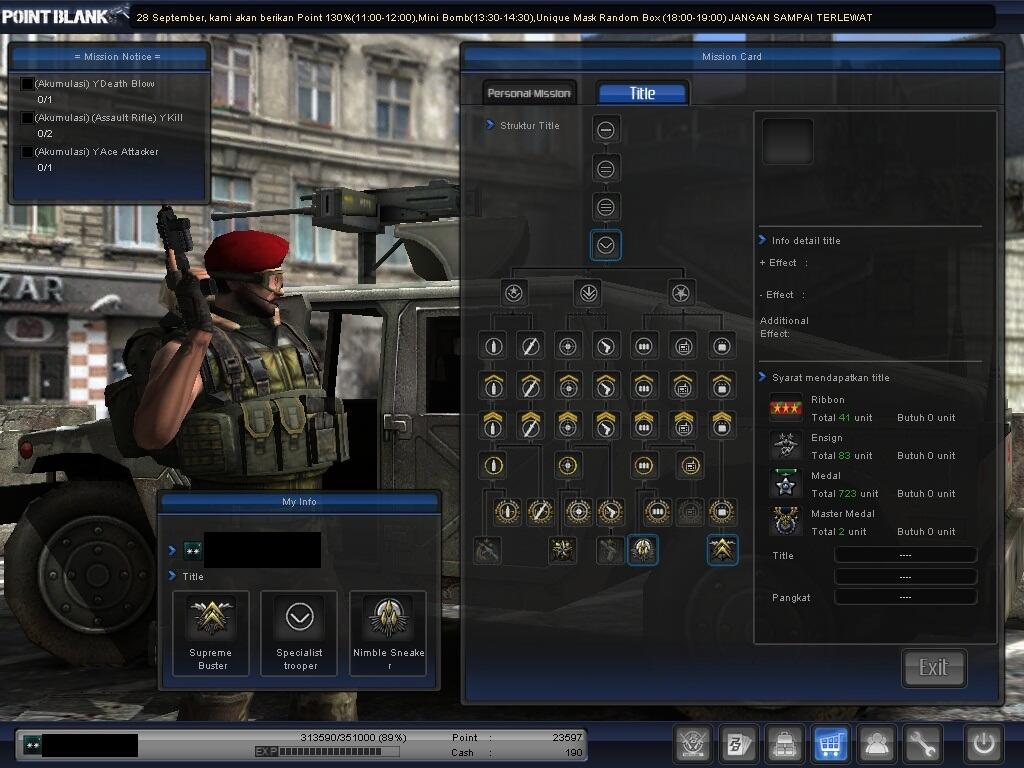1024x768 pixels.
Task: Select gold-ring magazine title
Action: tap(644, 466)
